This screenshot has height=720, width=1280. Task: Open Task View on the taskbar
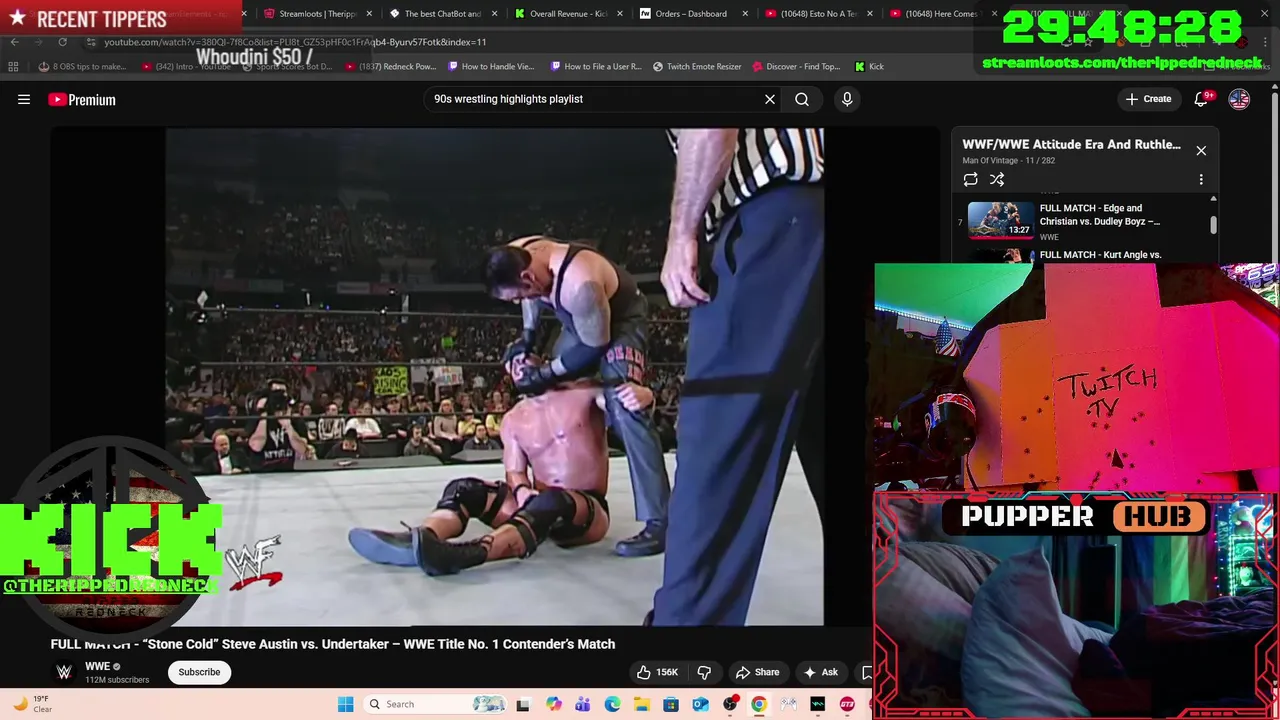tap(522, 704)
